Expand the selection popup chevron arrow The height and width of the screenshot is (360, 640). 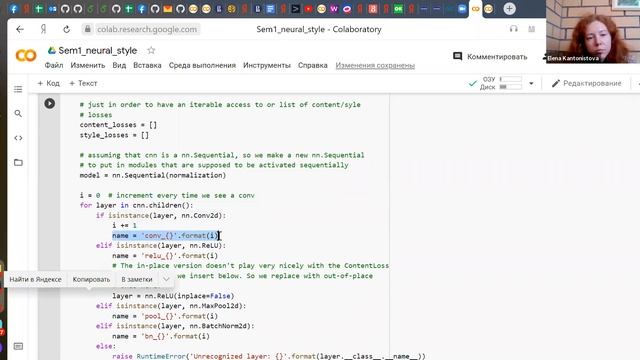(x=166, y=279)
